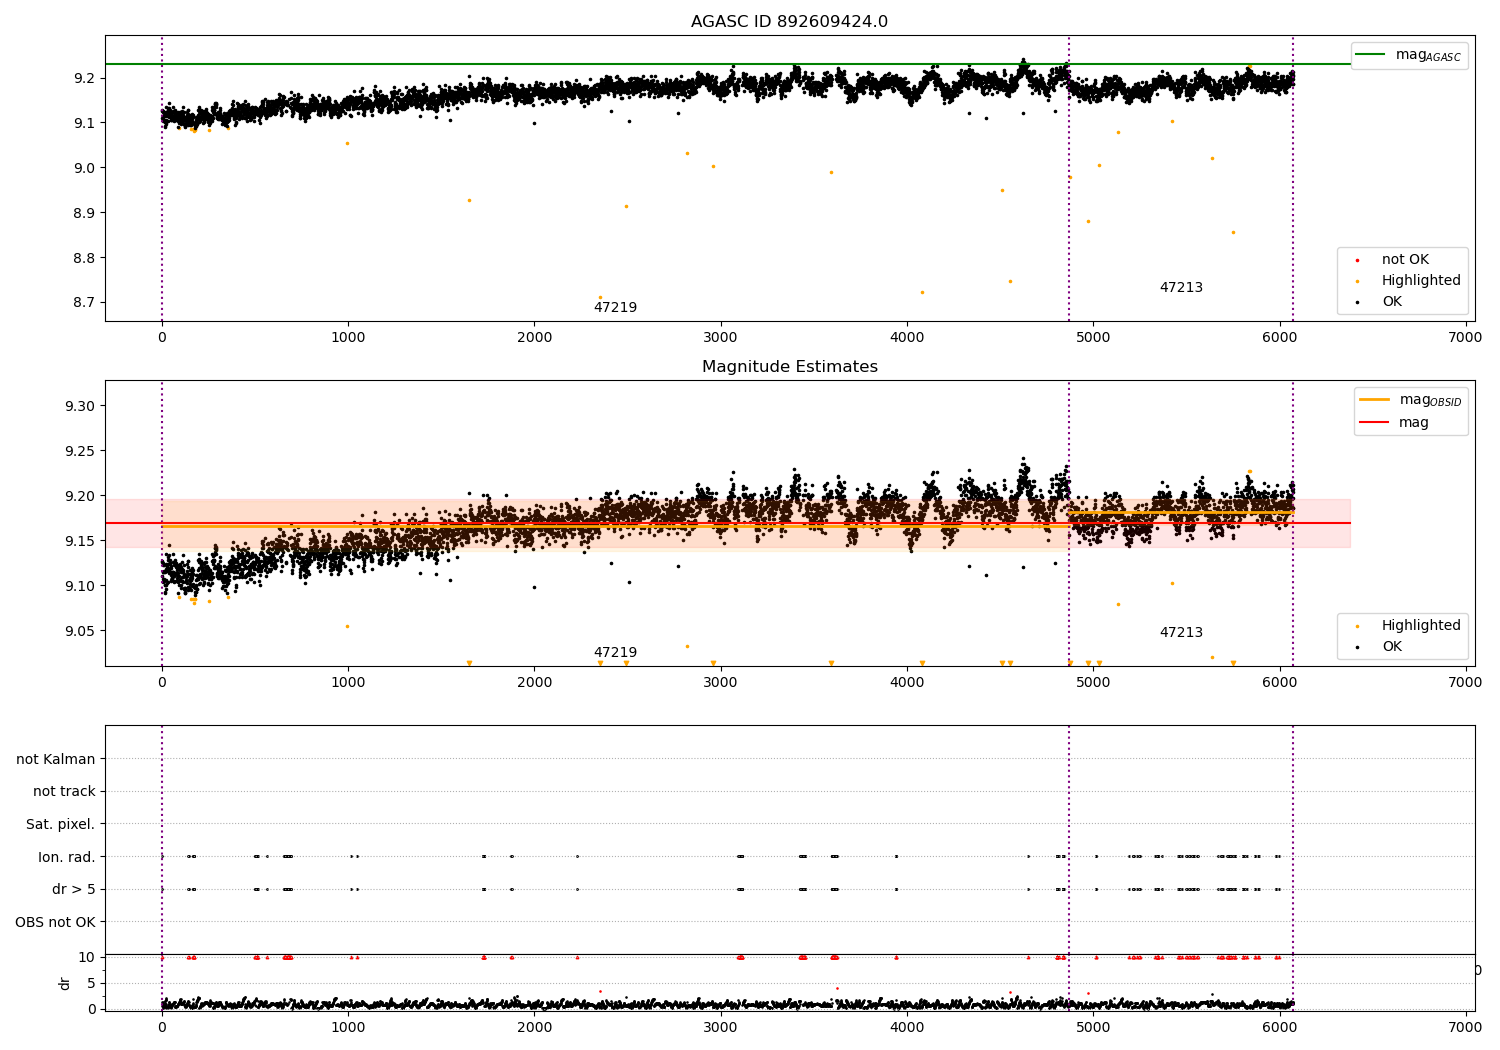The image size is (1500, 1050).
Task: Click the 6000 x-axis tick under middle plot
Action: click(x=1280, y=683)
